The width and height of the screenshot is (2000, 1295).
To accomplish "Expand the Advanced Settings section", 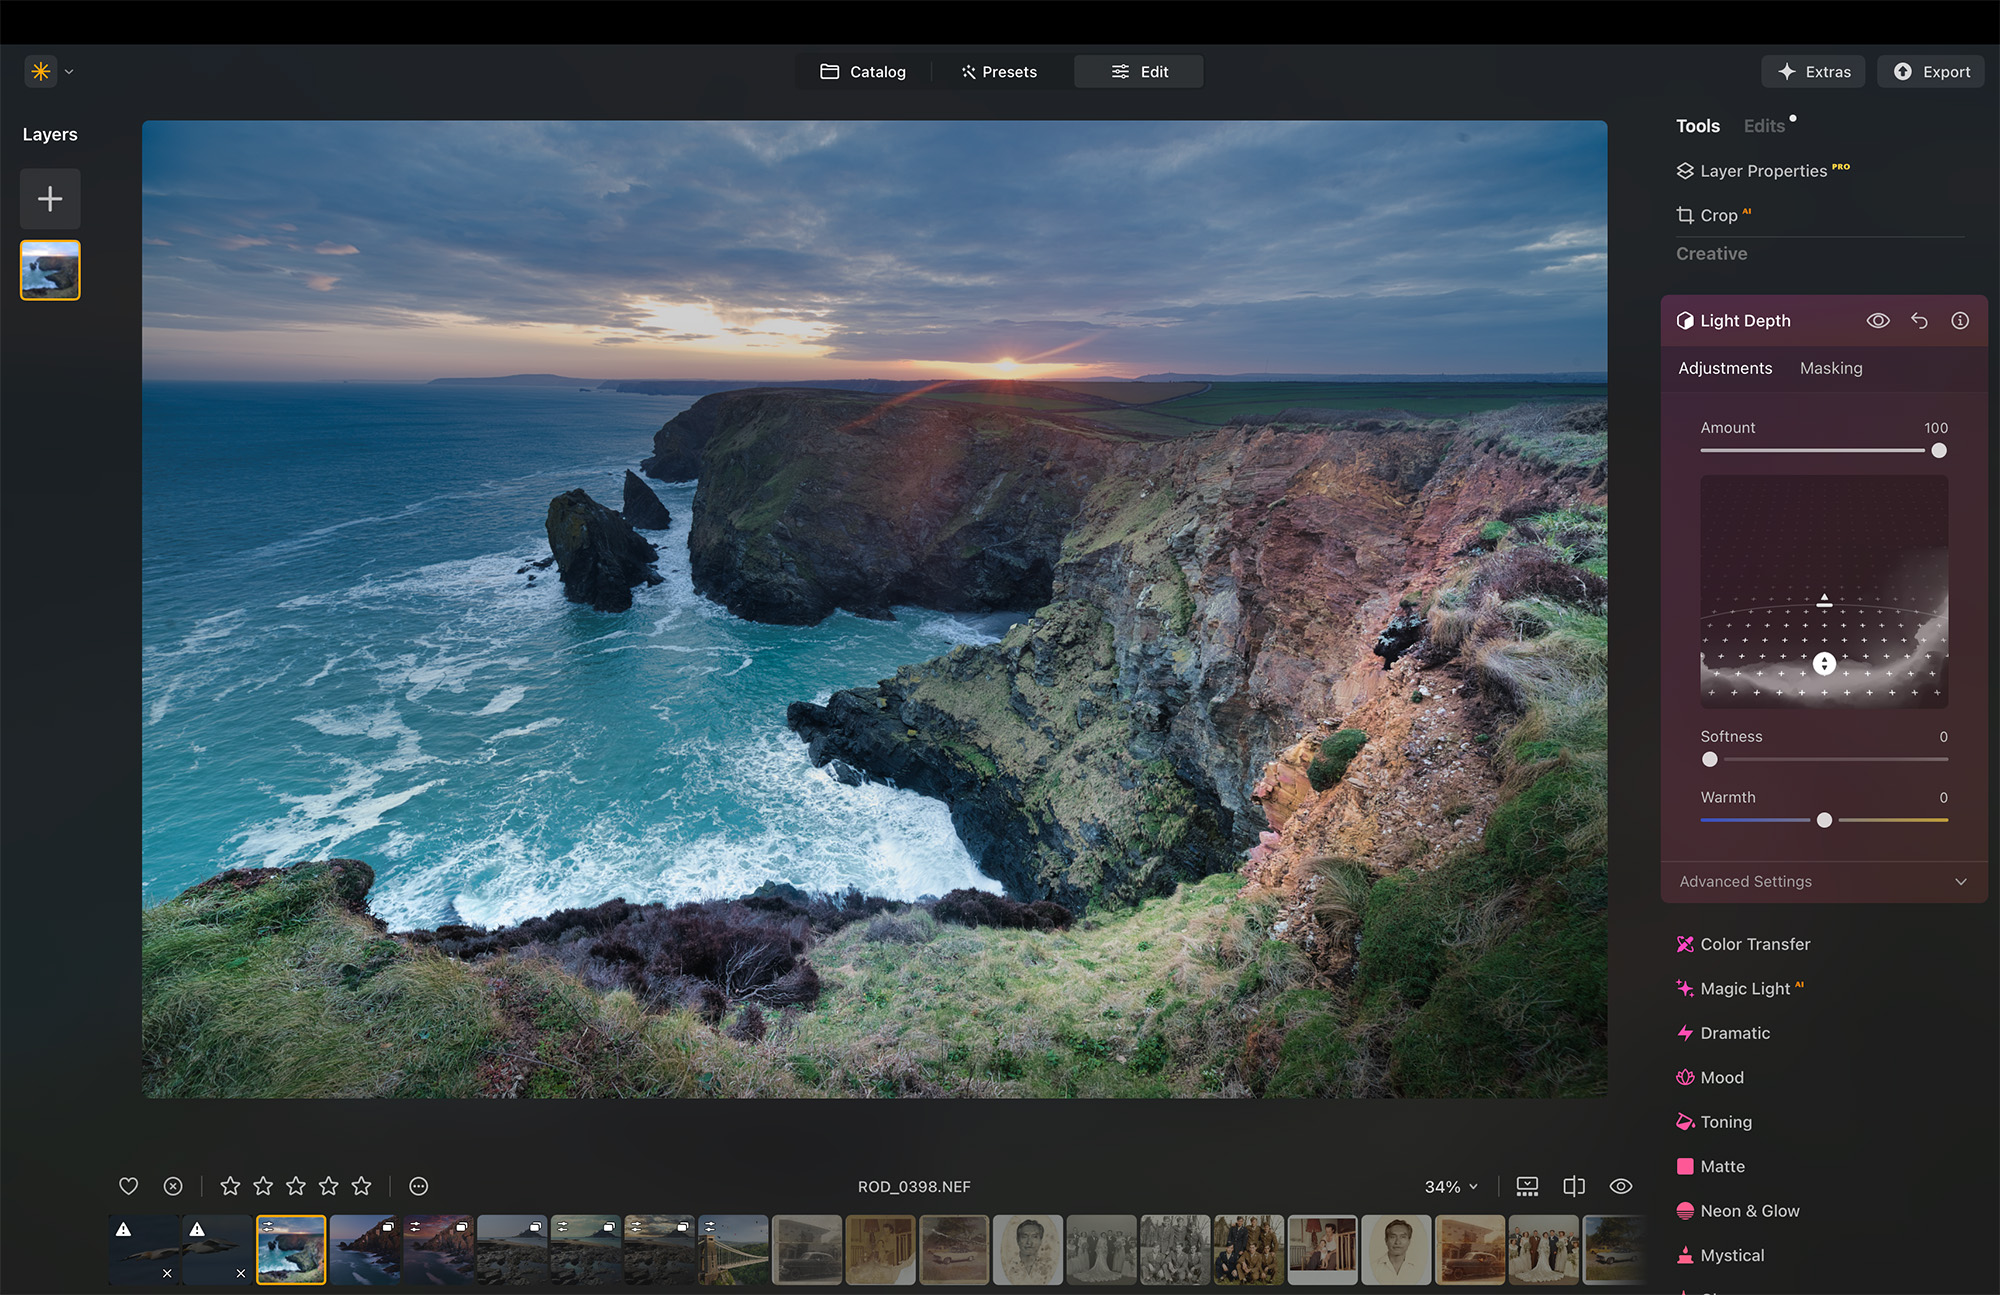I will 1822,881.
